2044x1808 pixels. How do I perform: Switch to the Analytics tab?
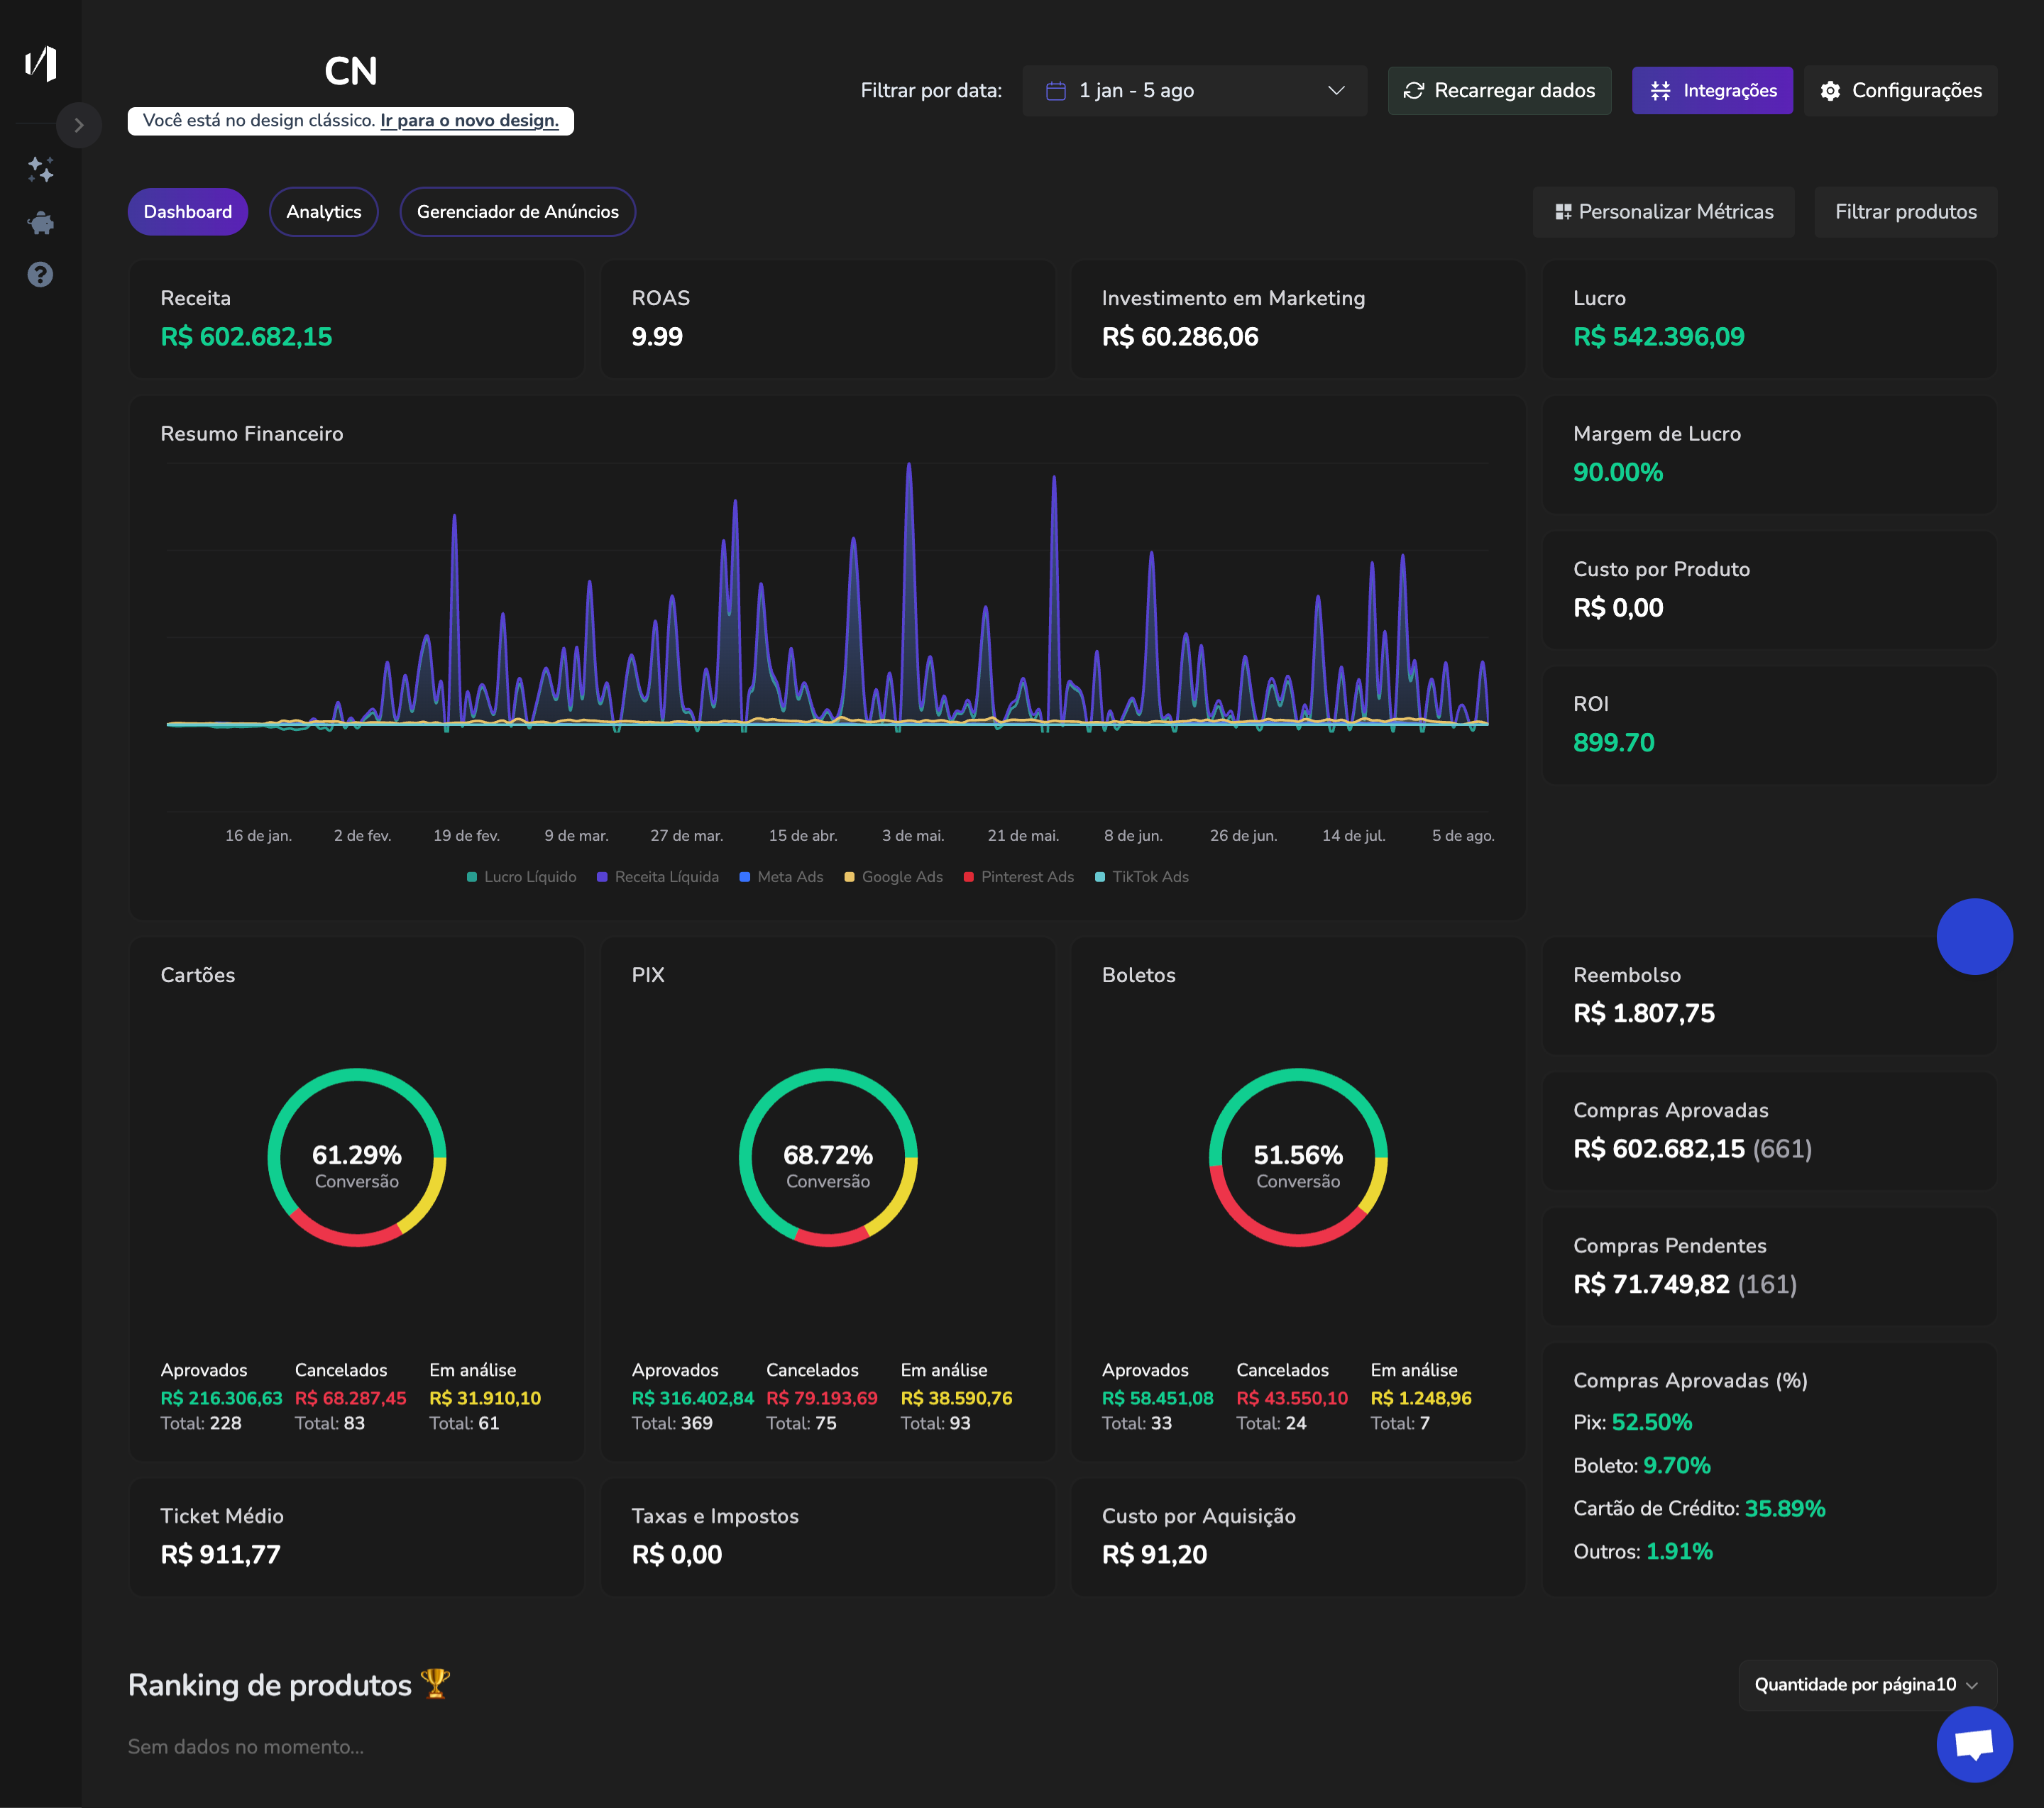[x=323, y=212]
